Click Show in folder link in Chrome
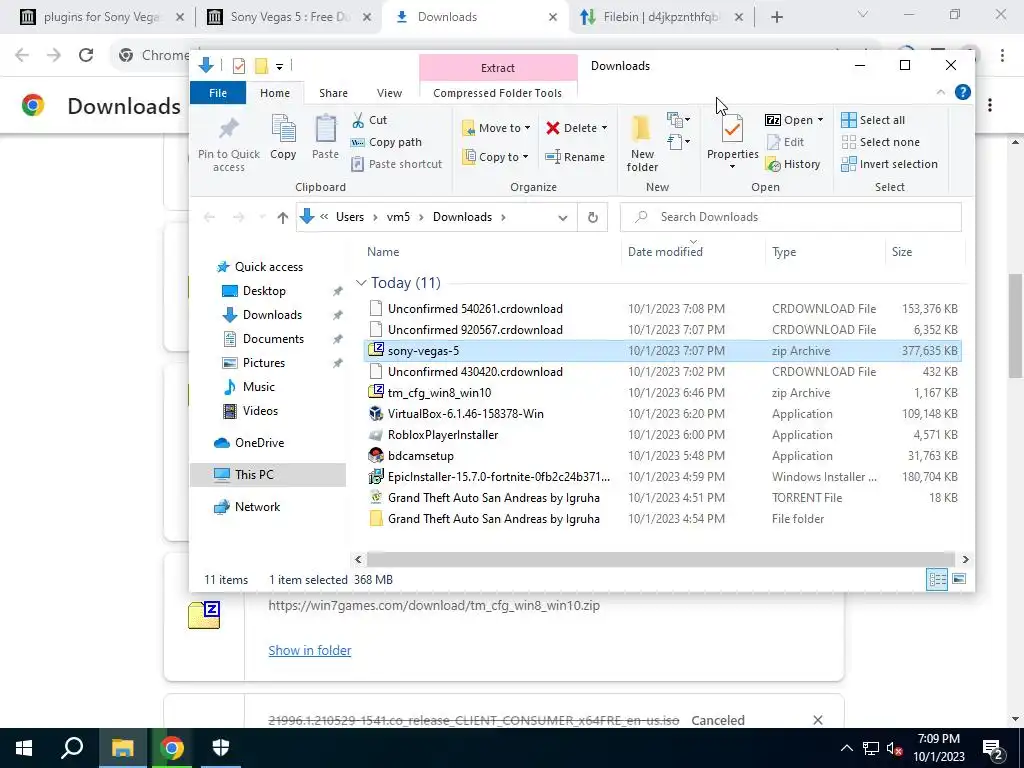 click(310, 650)
